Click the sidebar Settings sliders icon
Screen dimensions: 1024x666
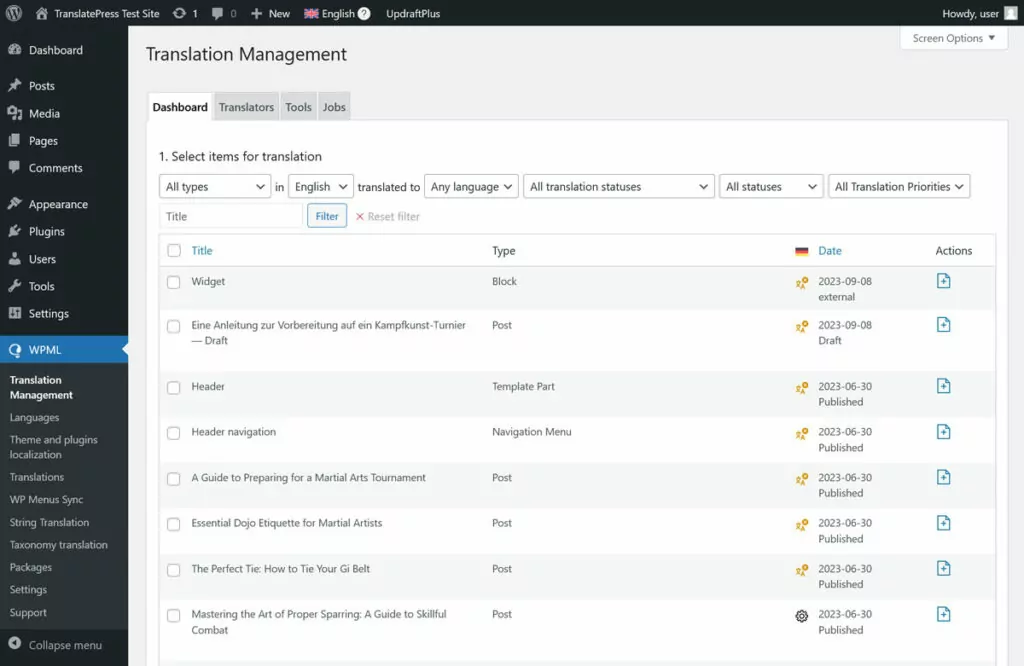point(14,313)
